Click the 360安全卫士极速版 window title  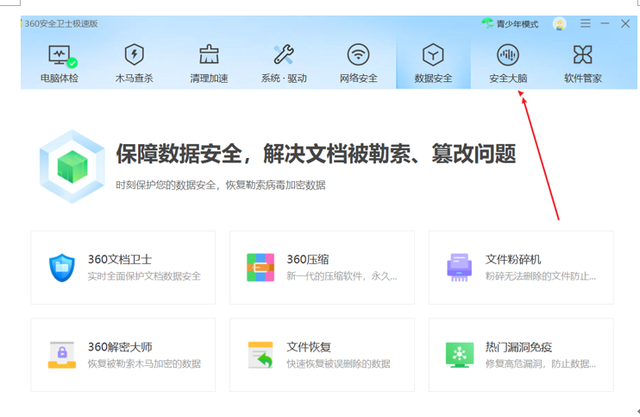pos(61,24)
